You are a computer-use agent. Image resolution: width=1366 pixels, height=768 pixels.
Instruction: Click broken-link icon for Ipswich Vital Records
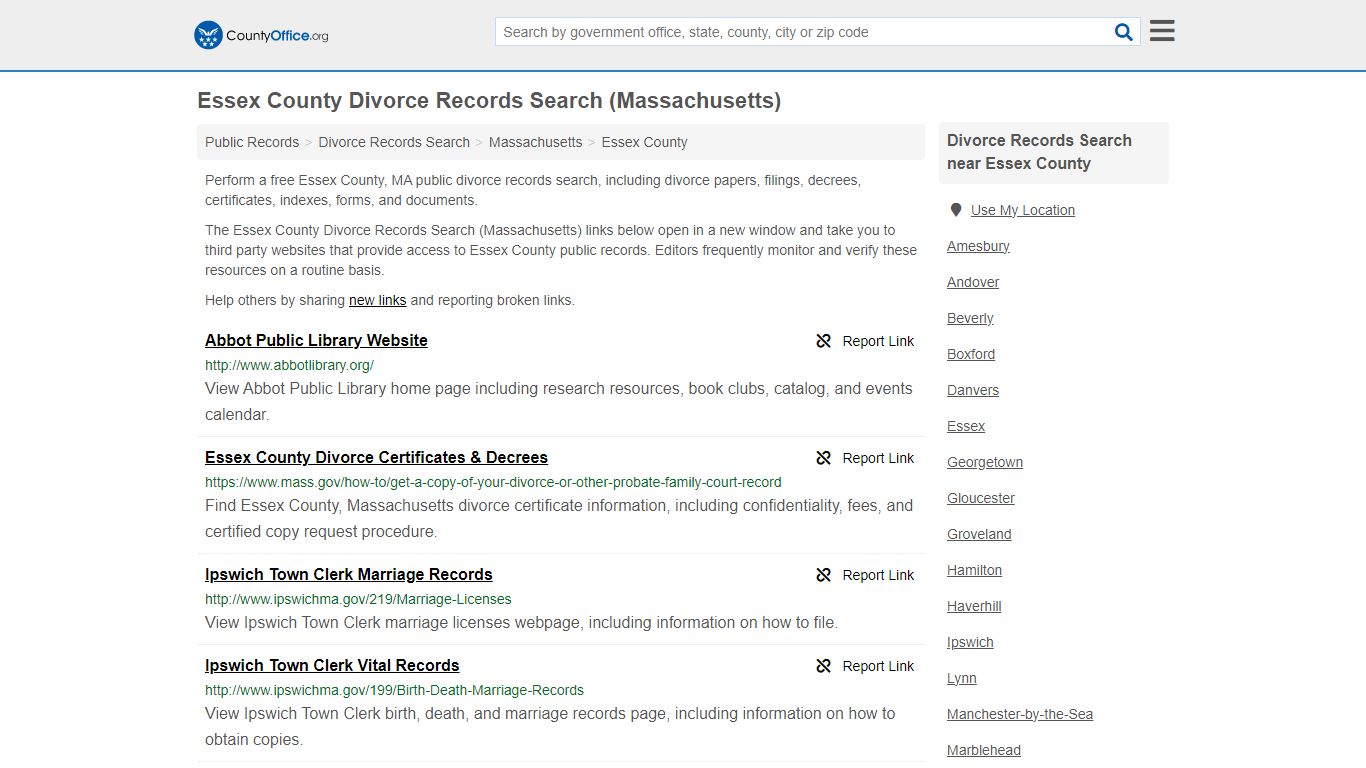[x=824, y=666]
